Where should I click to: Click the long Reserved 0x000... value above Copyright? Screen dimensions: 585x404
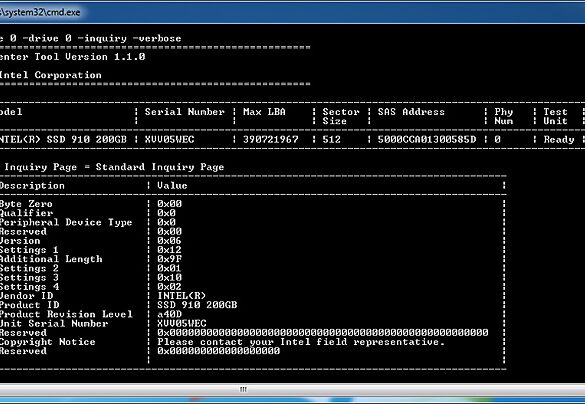click(323, 333)
